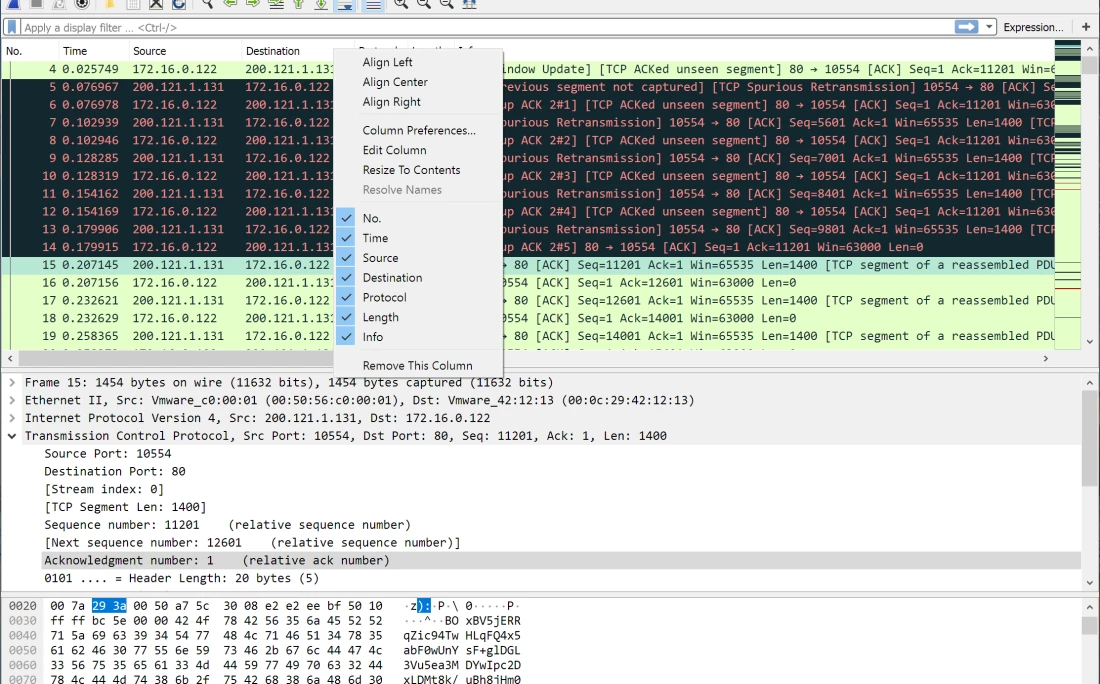Viewport: 1100px width, 684px height.
Task: Click the resize columns toolbar icon
Action: tap(469, 4)
